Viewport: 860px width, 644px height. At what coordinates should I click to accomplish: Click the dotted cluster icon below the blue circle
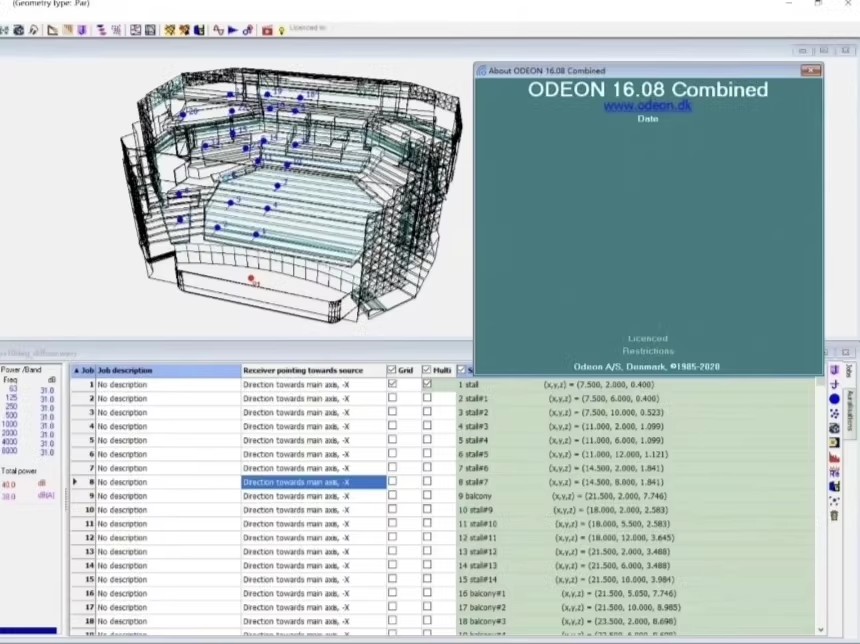[834, 414]
